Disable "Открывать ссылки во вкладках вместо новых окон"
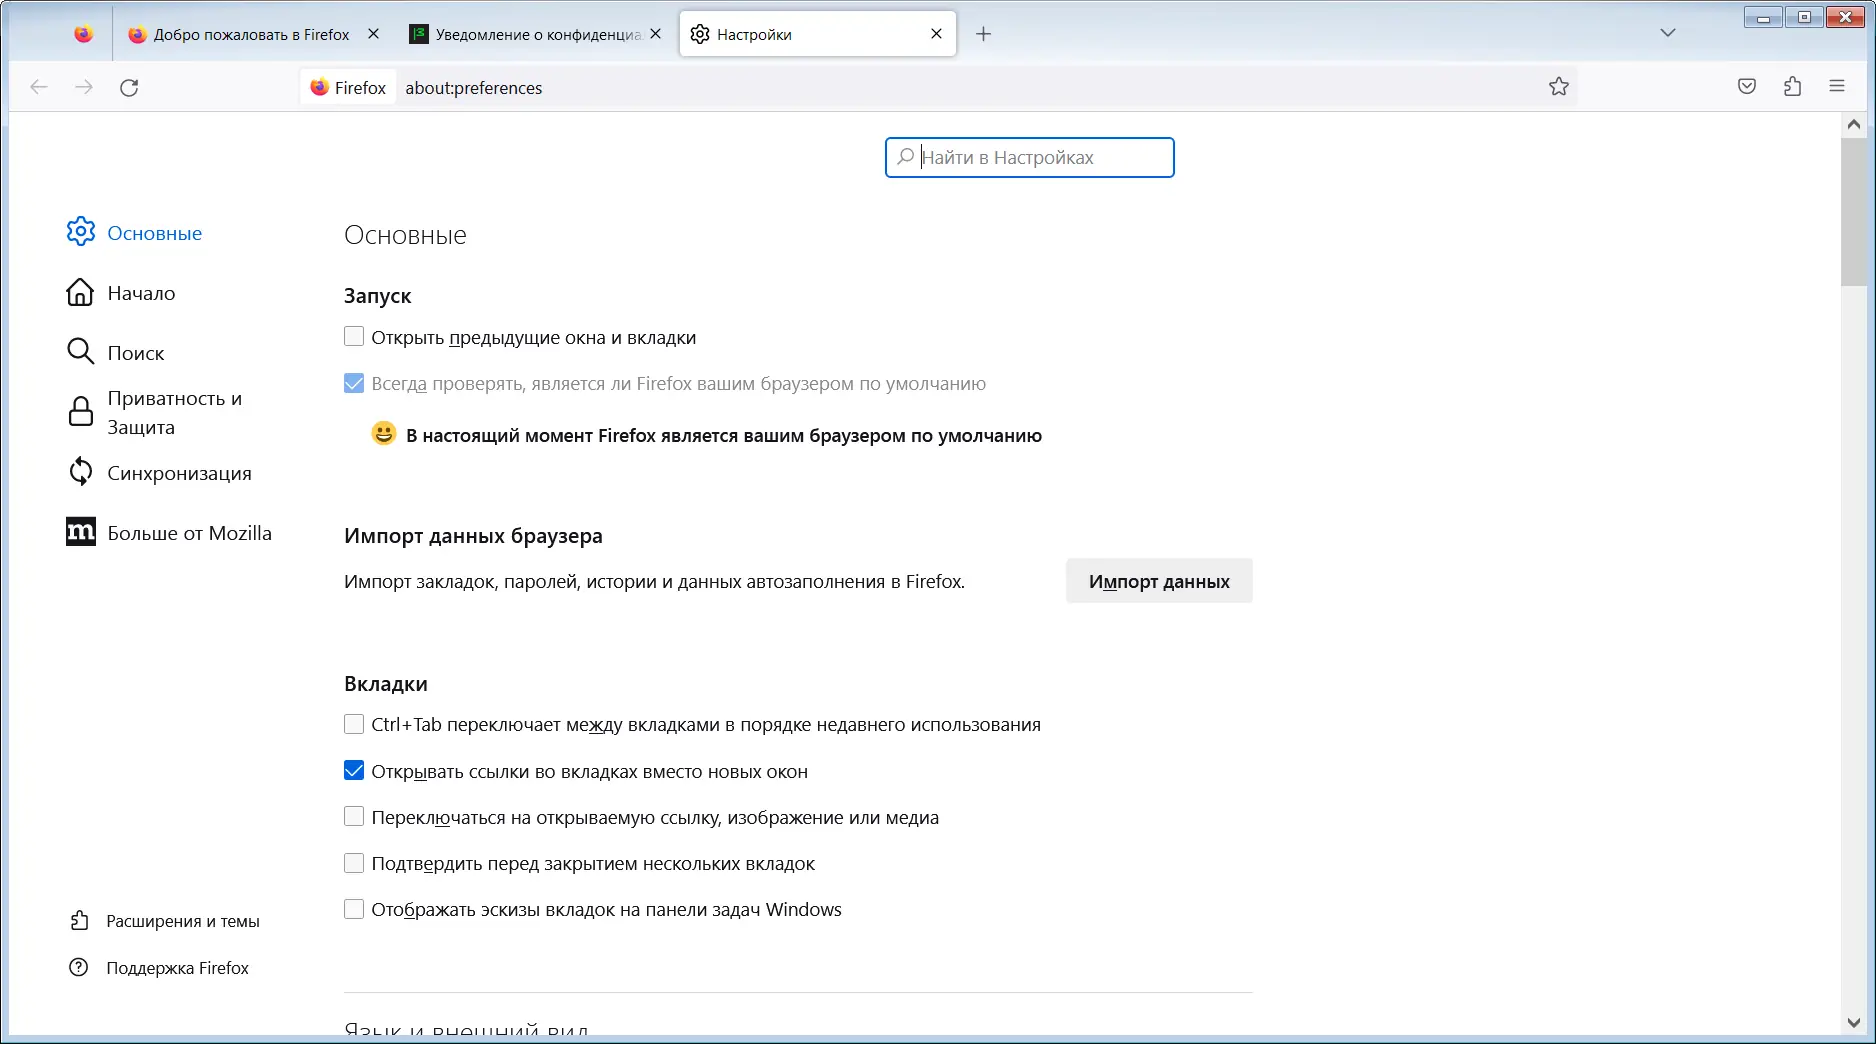Screen dimensions: 1876x1044 [x=354, y=770]
